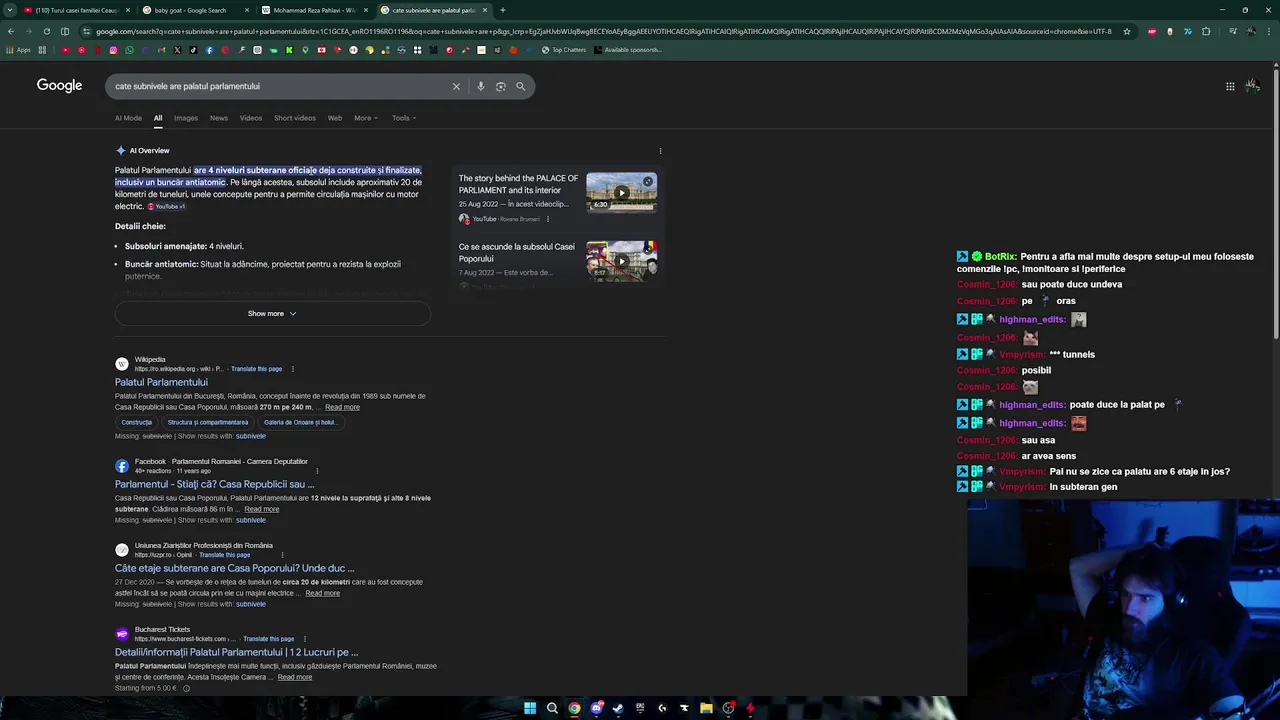Open Epic Games launcher from taskbar
This screenshot has height=720, width=1280.
[x=640, y=708]
